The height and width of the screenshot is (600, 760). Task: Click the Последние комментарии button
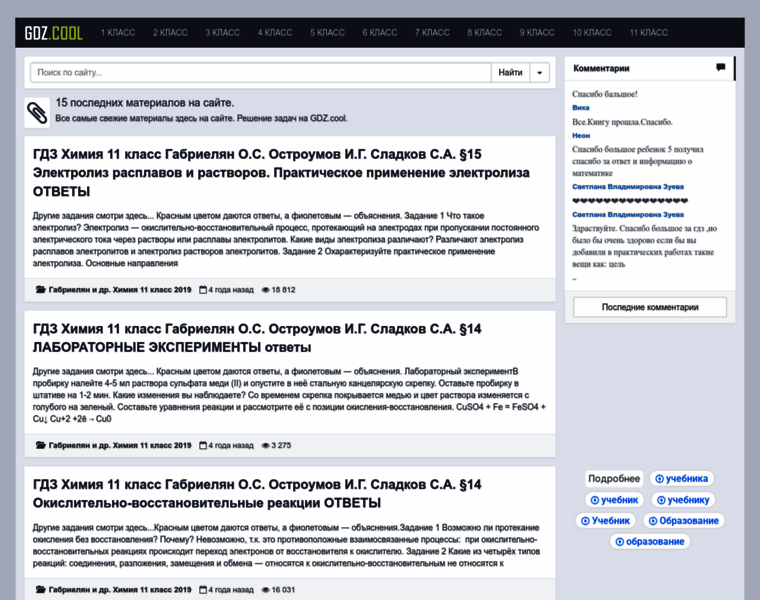pos(650,307)
